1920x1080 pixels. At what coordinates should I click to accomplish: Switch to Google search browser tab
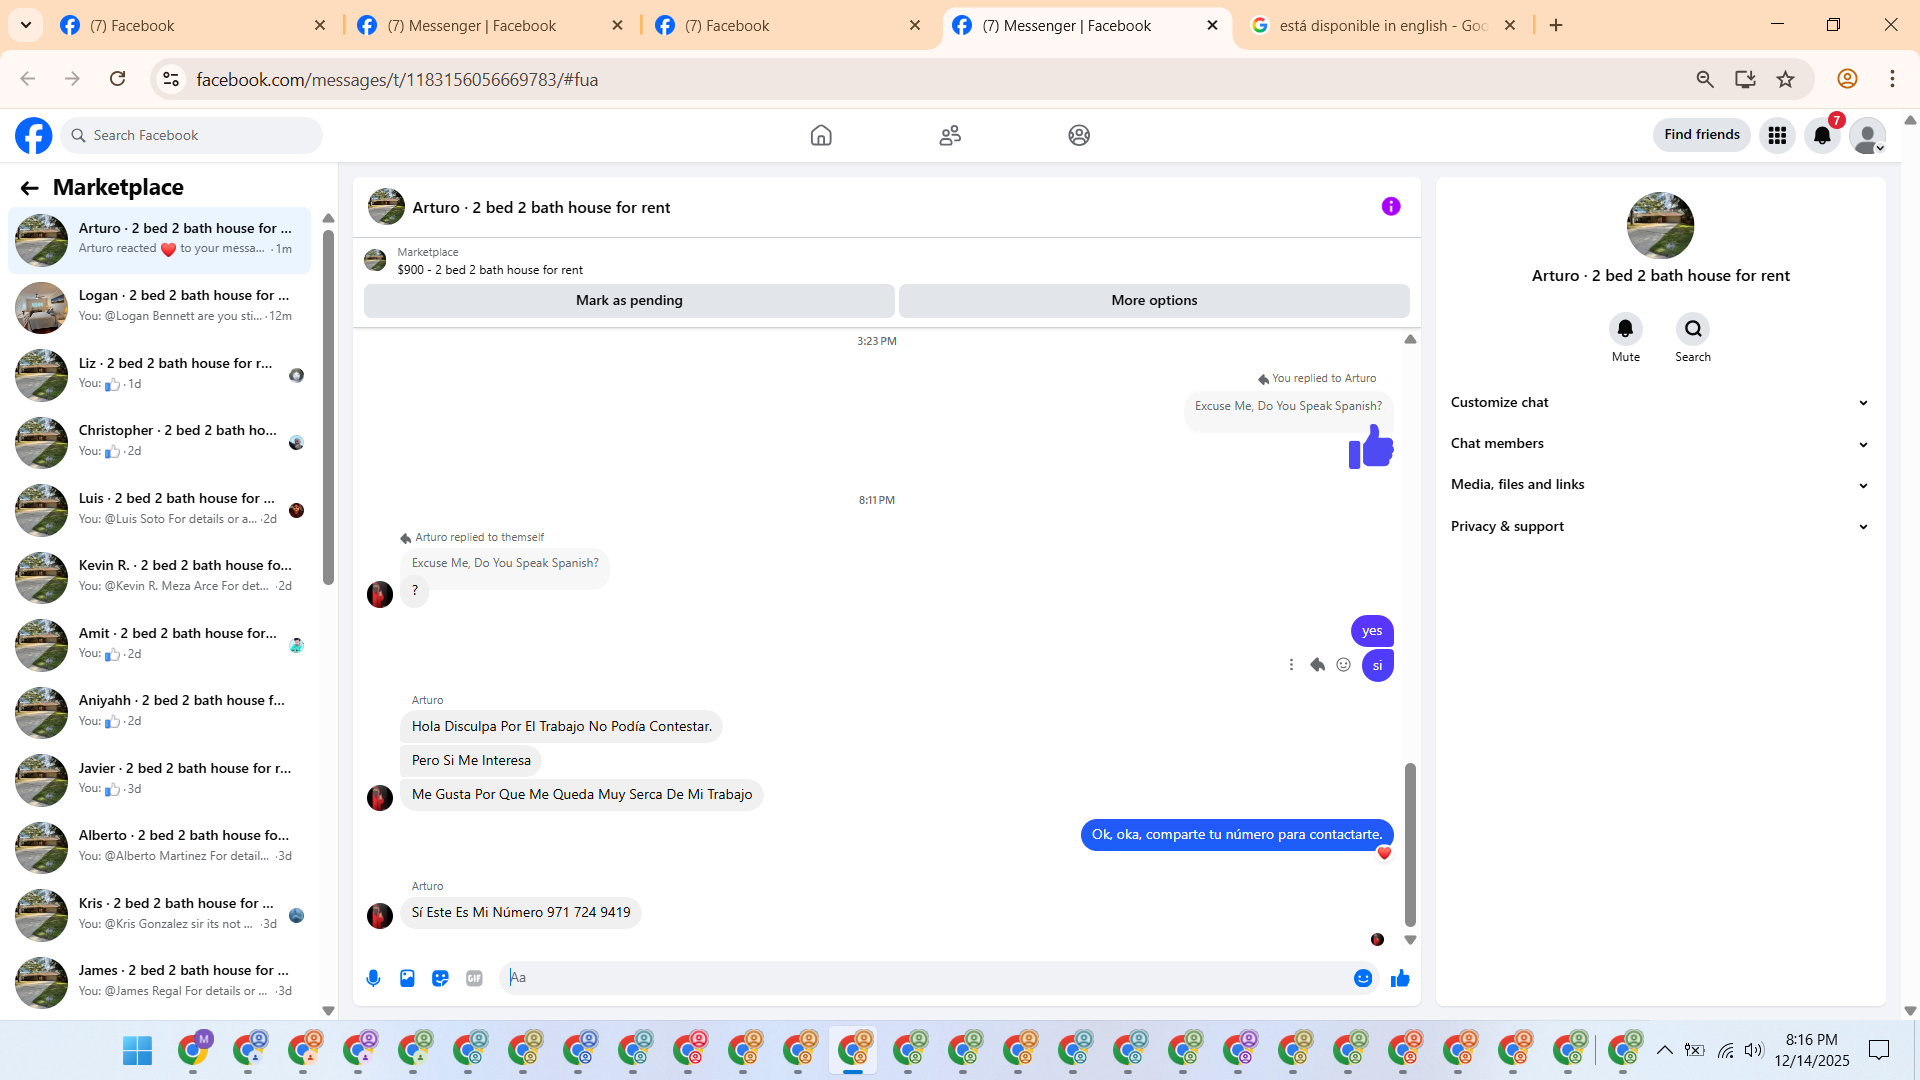[1380, 26]
